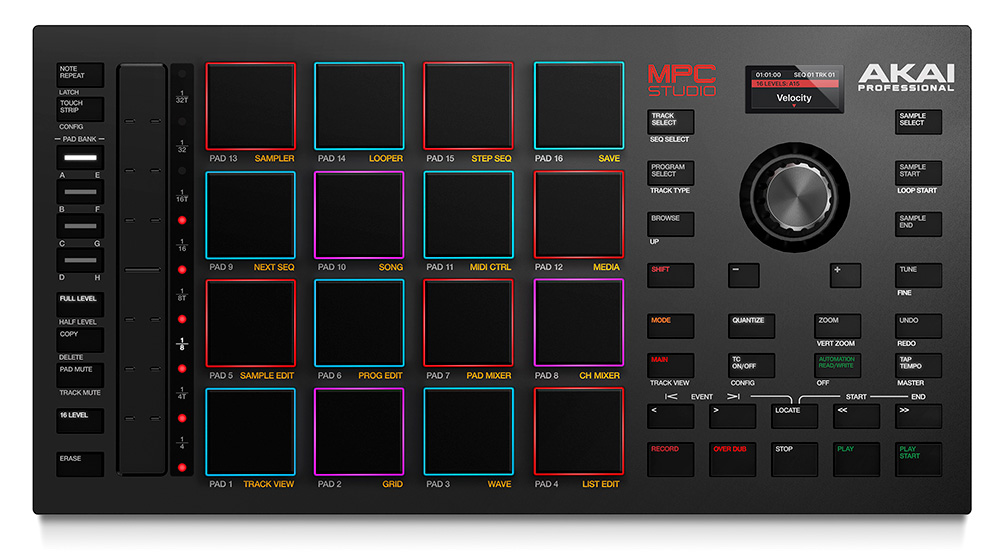Viewport: 1000px width, 557px height.
Task: Hit the green Play button
Action: (857, 459)
